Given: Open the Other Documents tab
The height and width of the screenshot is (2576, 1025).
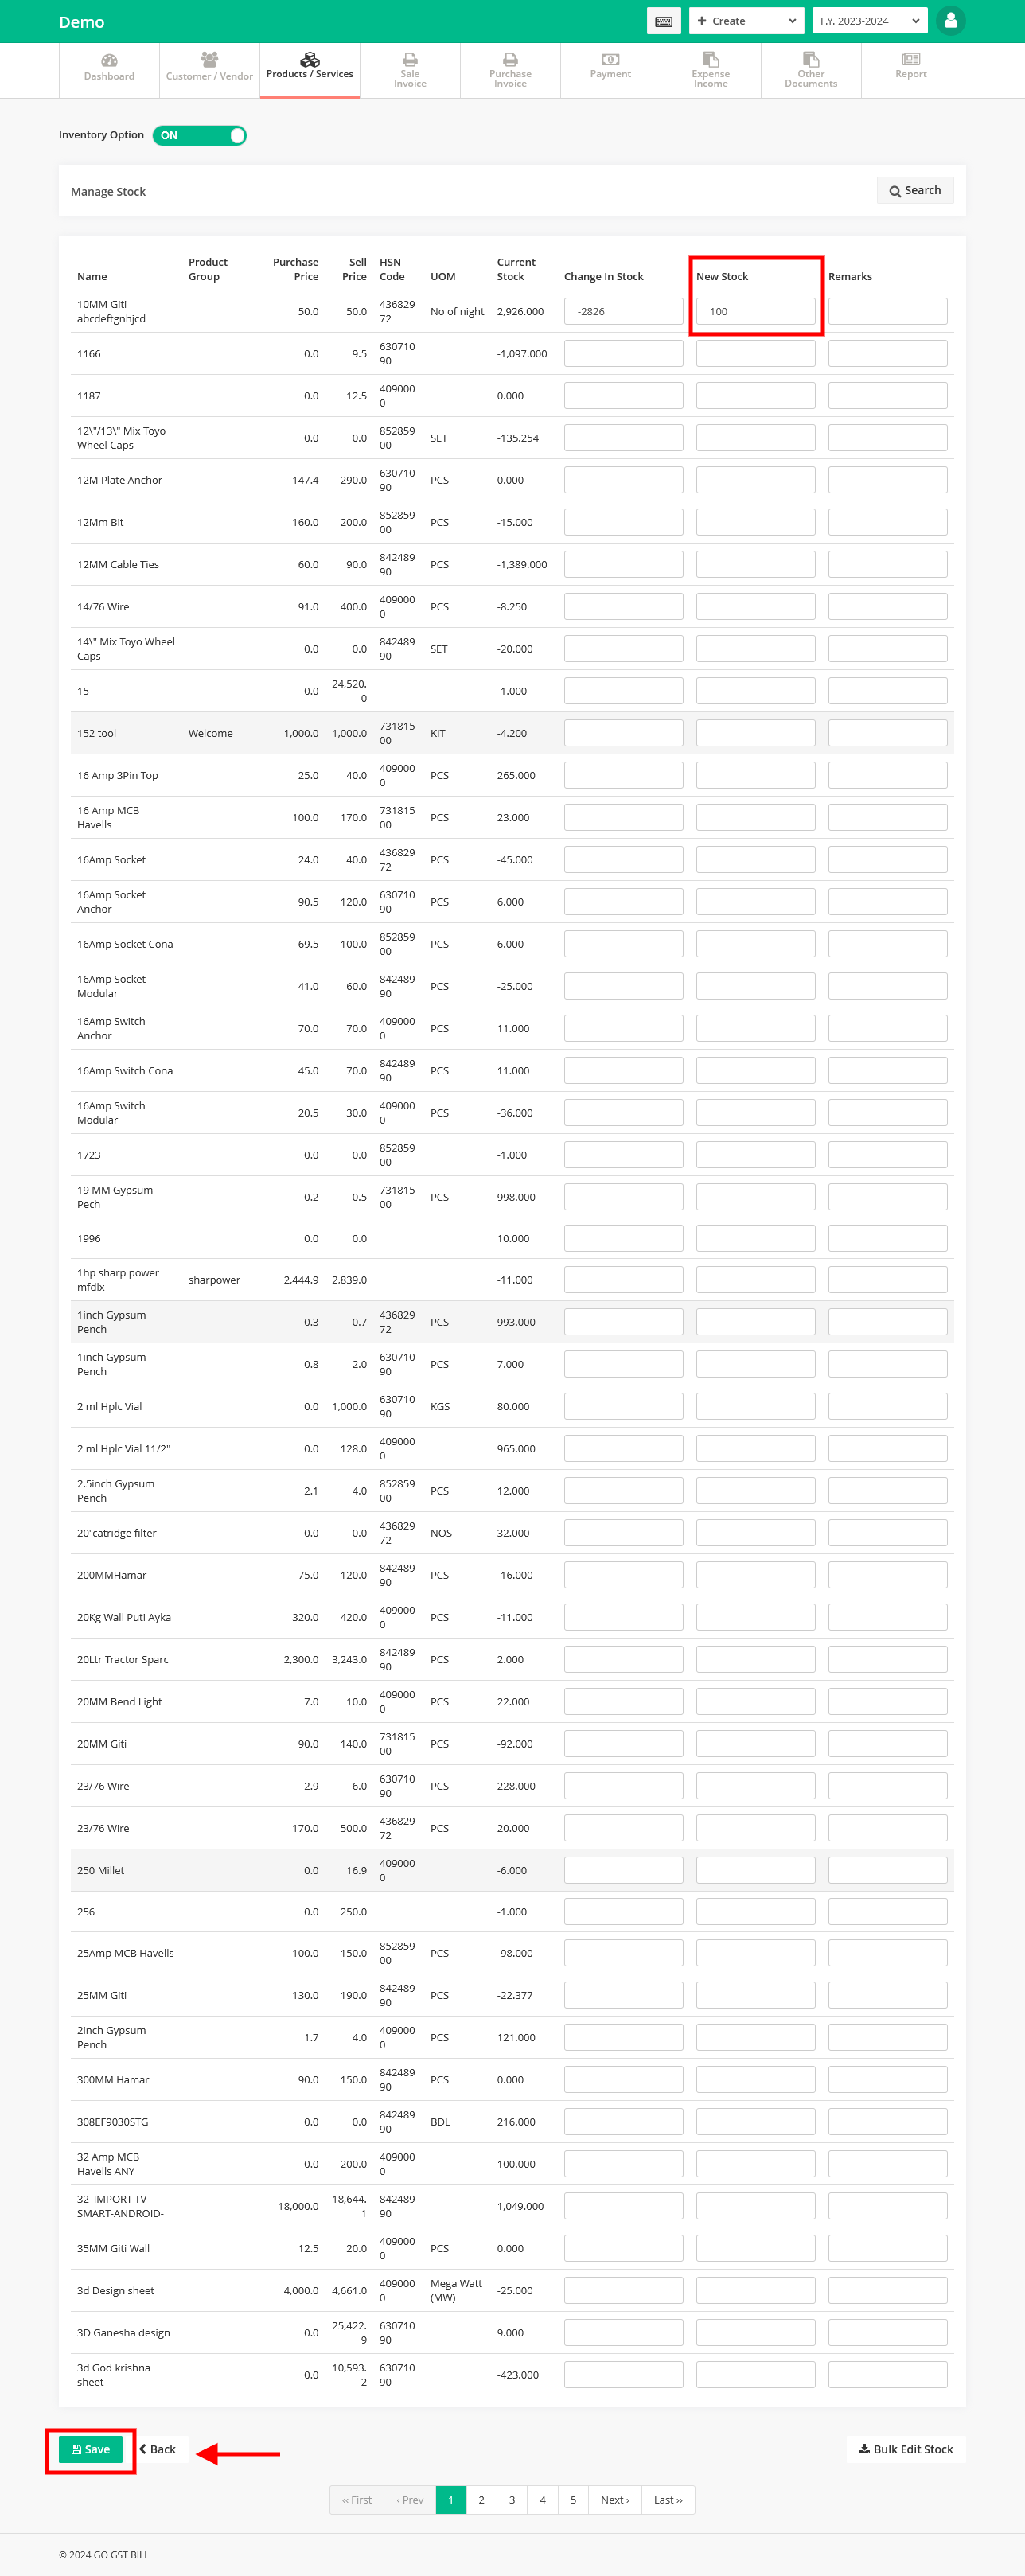Looking at the screenshot, I should (810, 71).
